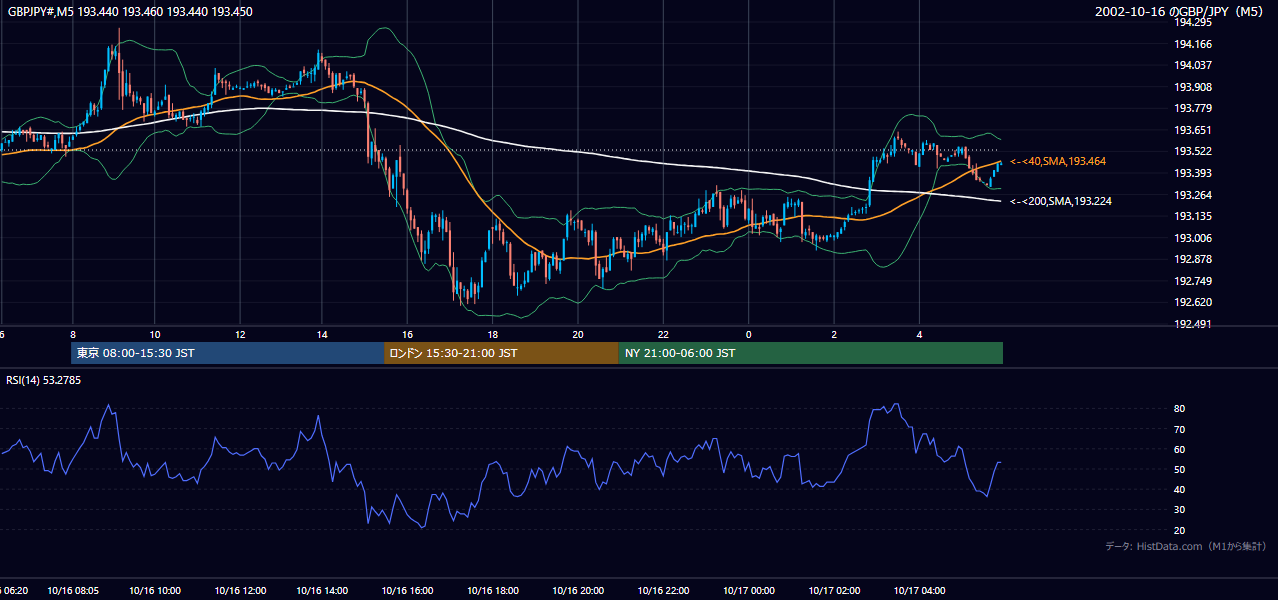This screenshot has height=600, width=1278.
Task: Click price level 192.620 on the axis
Action: [1193, 302]
